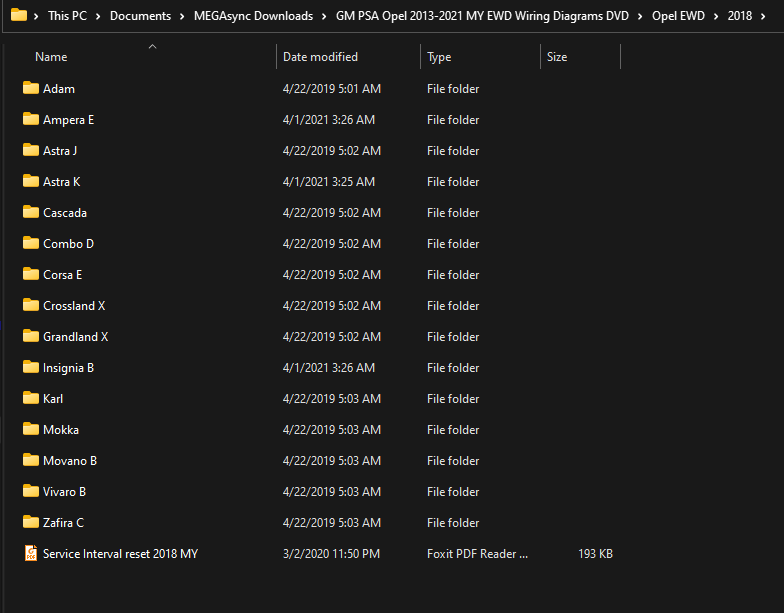Select the Astra K folder name

pos(62,182)
